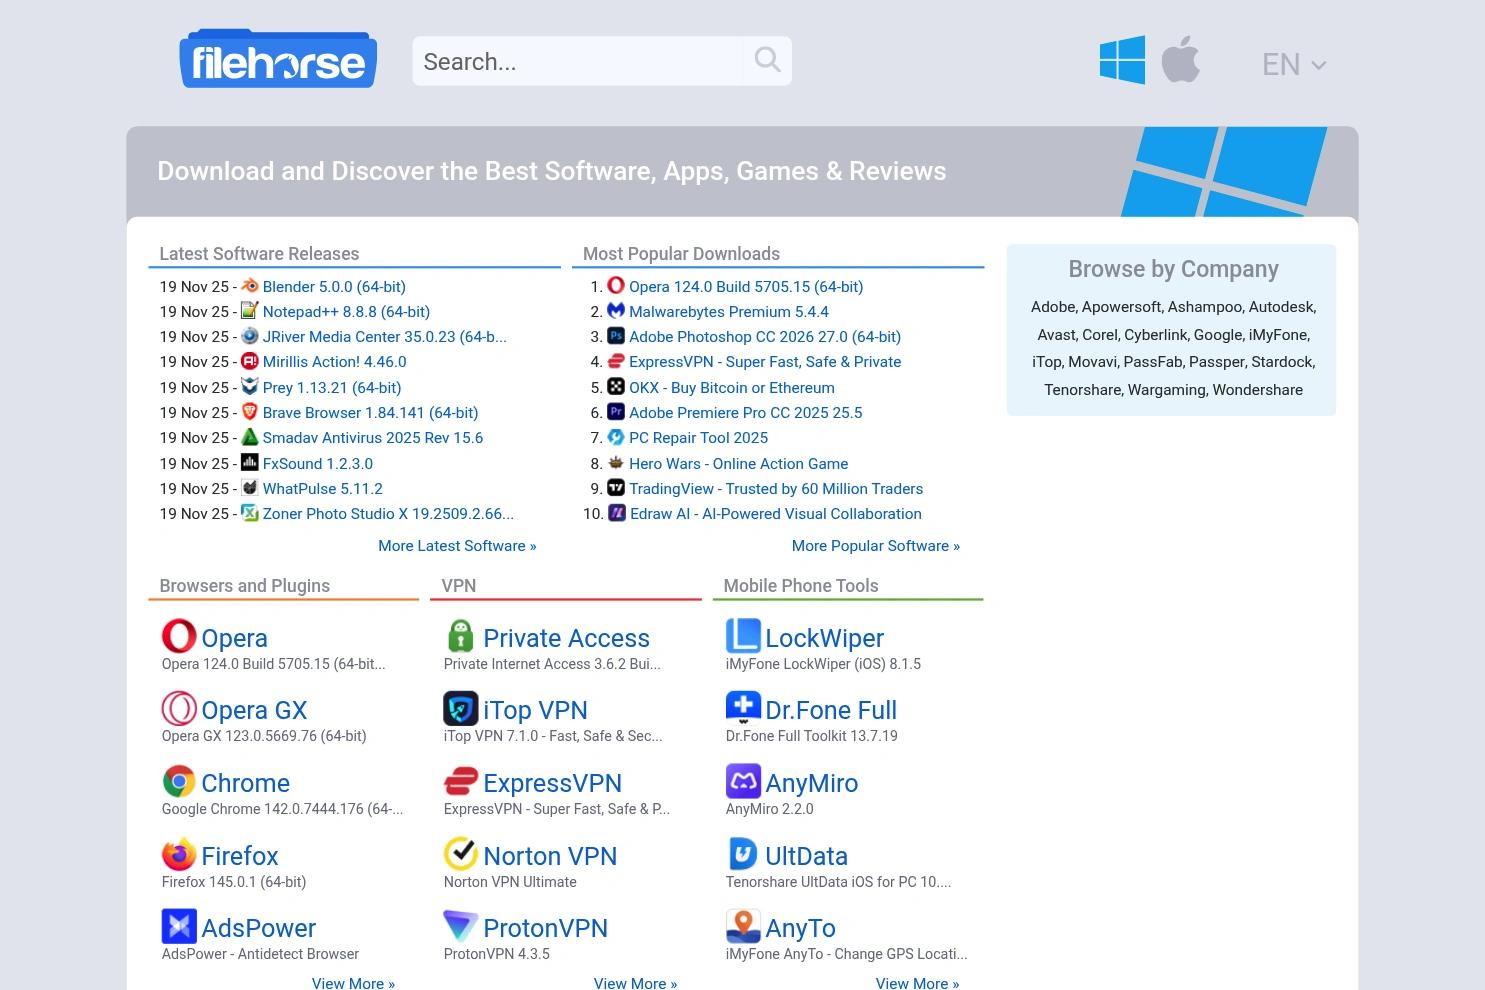The width and height of the screenshot is (1485, 990).
Task: Open the ExpressVPN title link
Action: tap(553, 783)
